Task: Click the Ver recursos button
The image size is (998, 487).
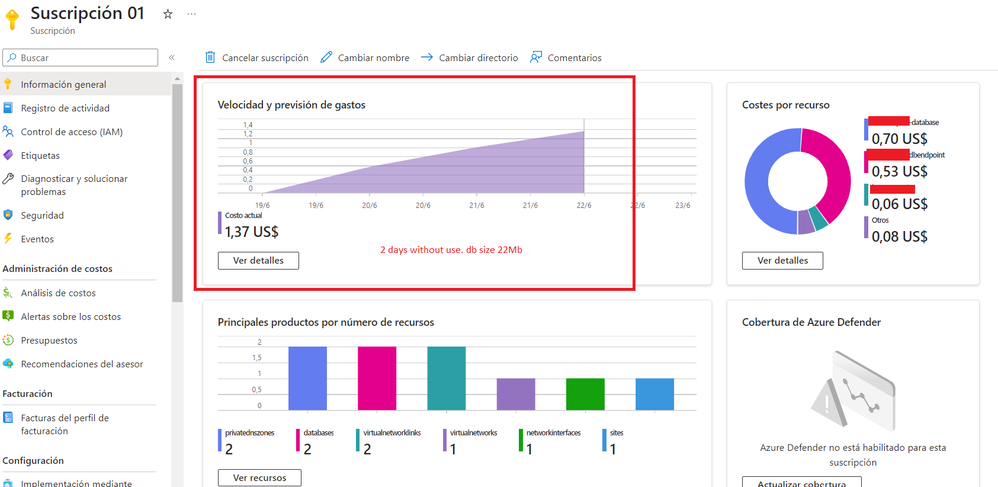Action: coord(260,477)
